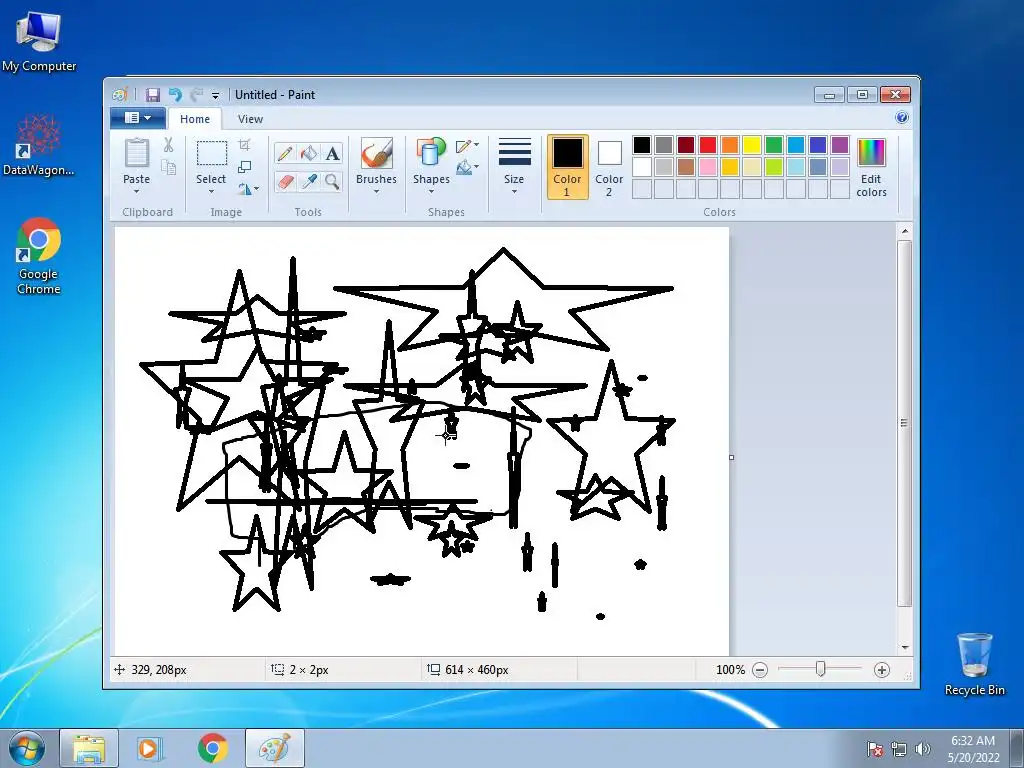
Task: Switch to the View ribbon tab
Action: click(250, 119)
